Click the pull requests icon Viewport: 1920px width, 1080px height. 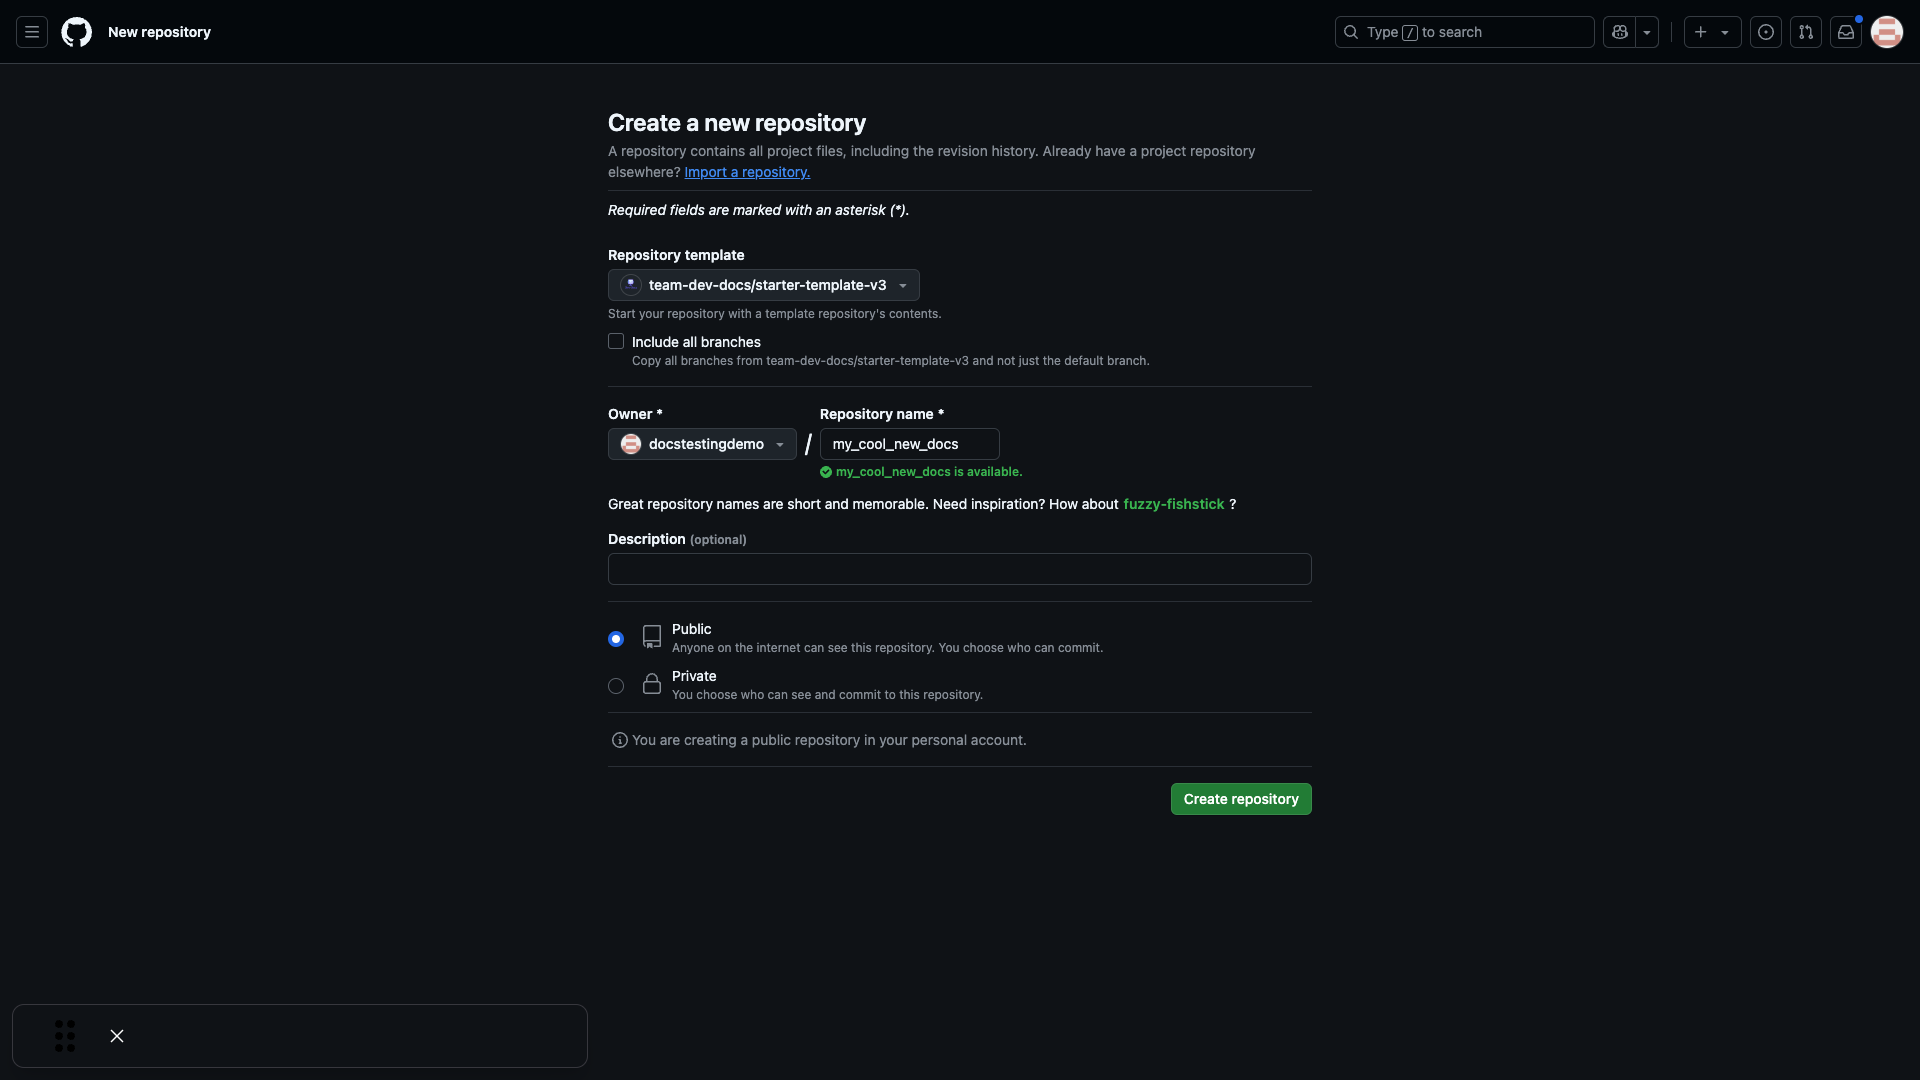tap(1806, 32)
